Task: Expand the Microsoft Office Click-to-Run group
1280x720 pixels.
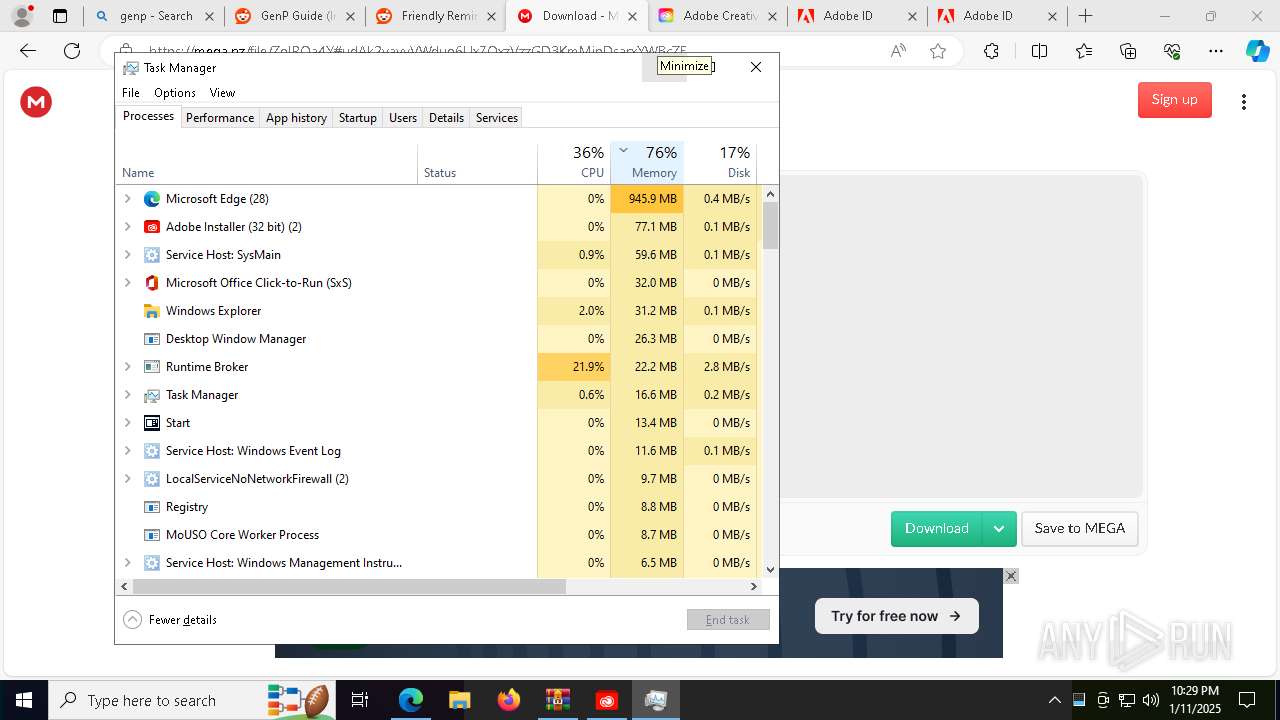Action: (127, 283)
